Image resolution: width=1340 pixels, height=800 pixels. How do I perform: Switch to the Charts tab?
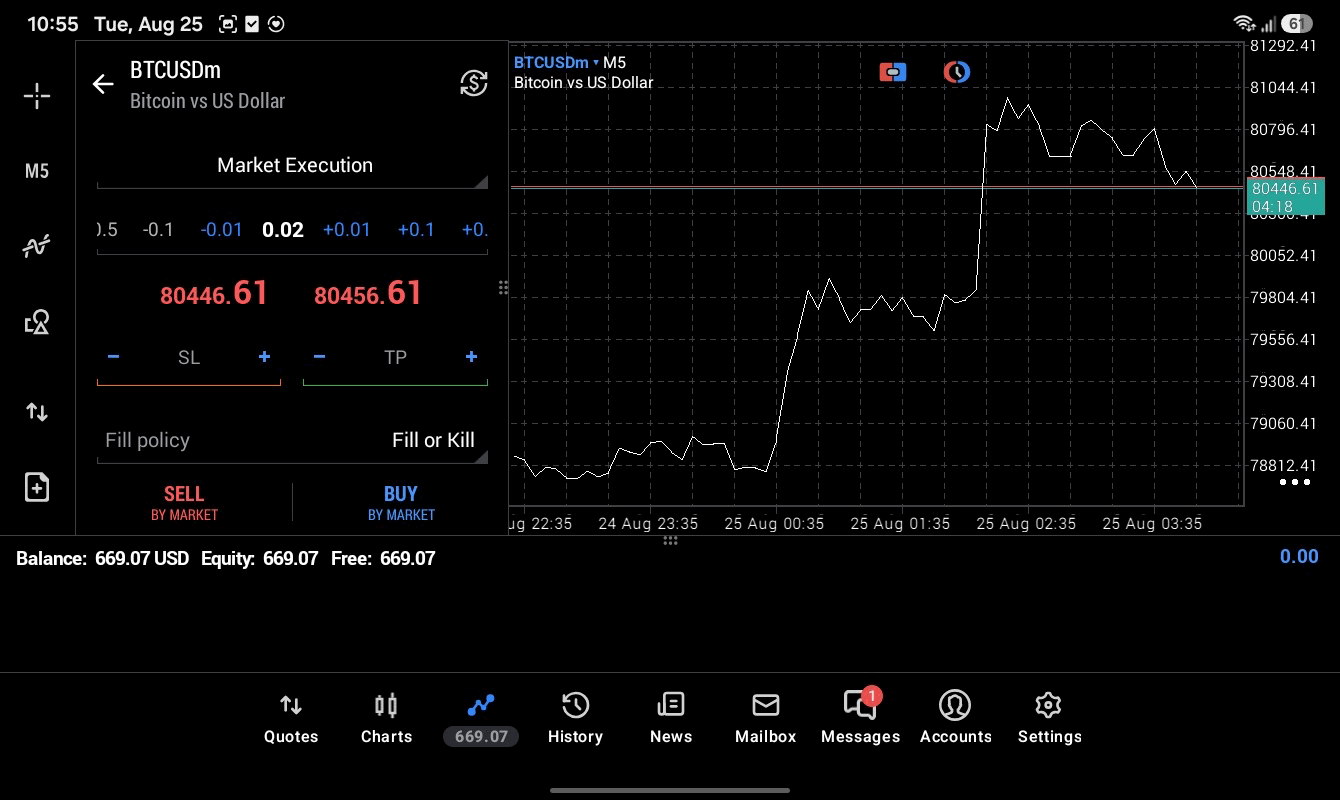click(386, 719)
